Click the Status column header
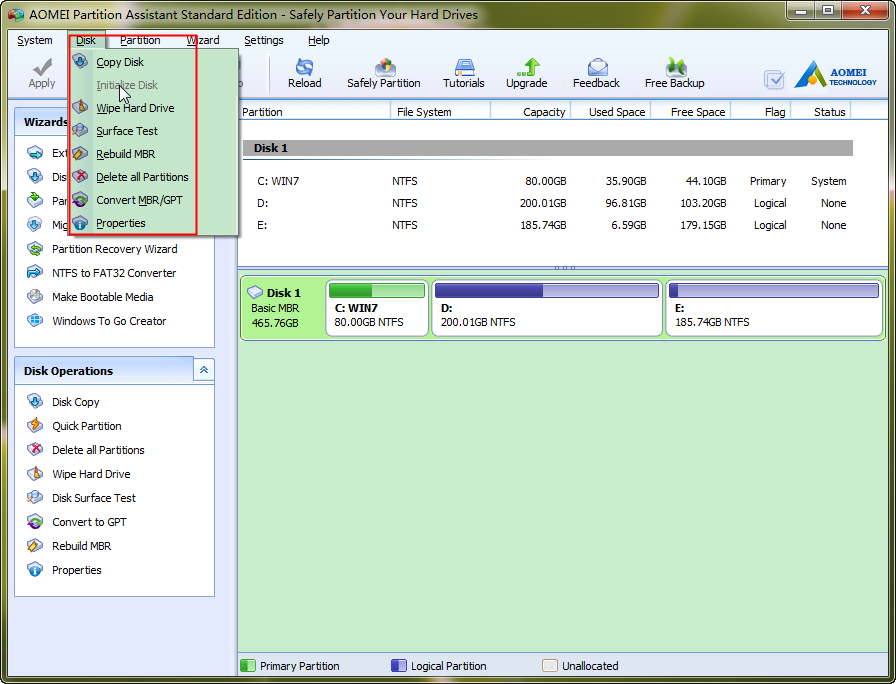 (x=821, y=112)
